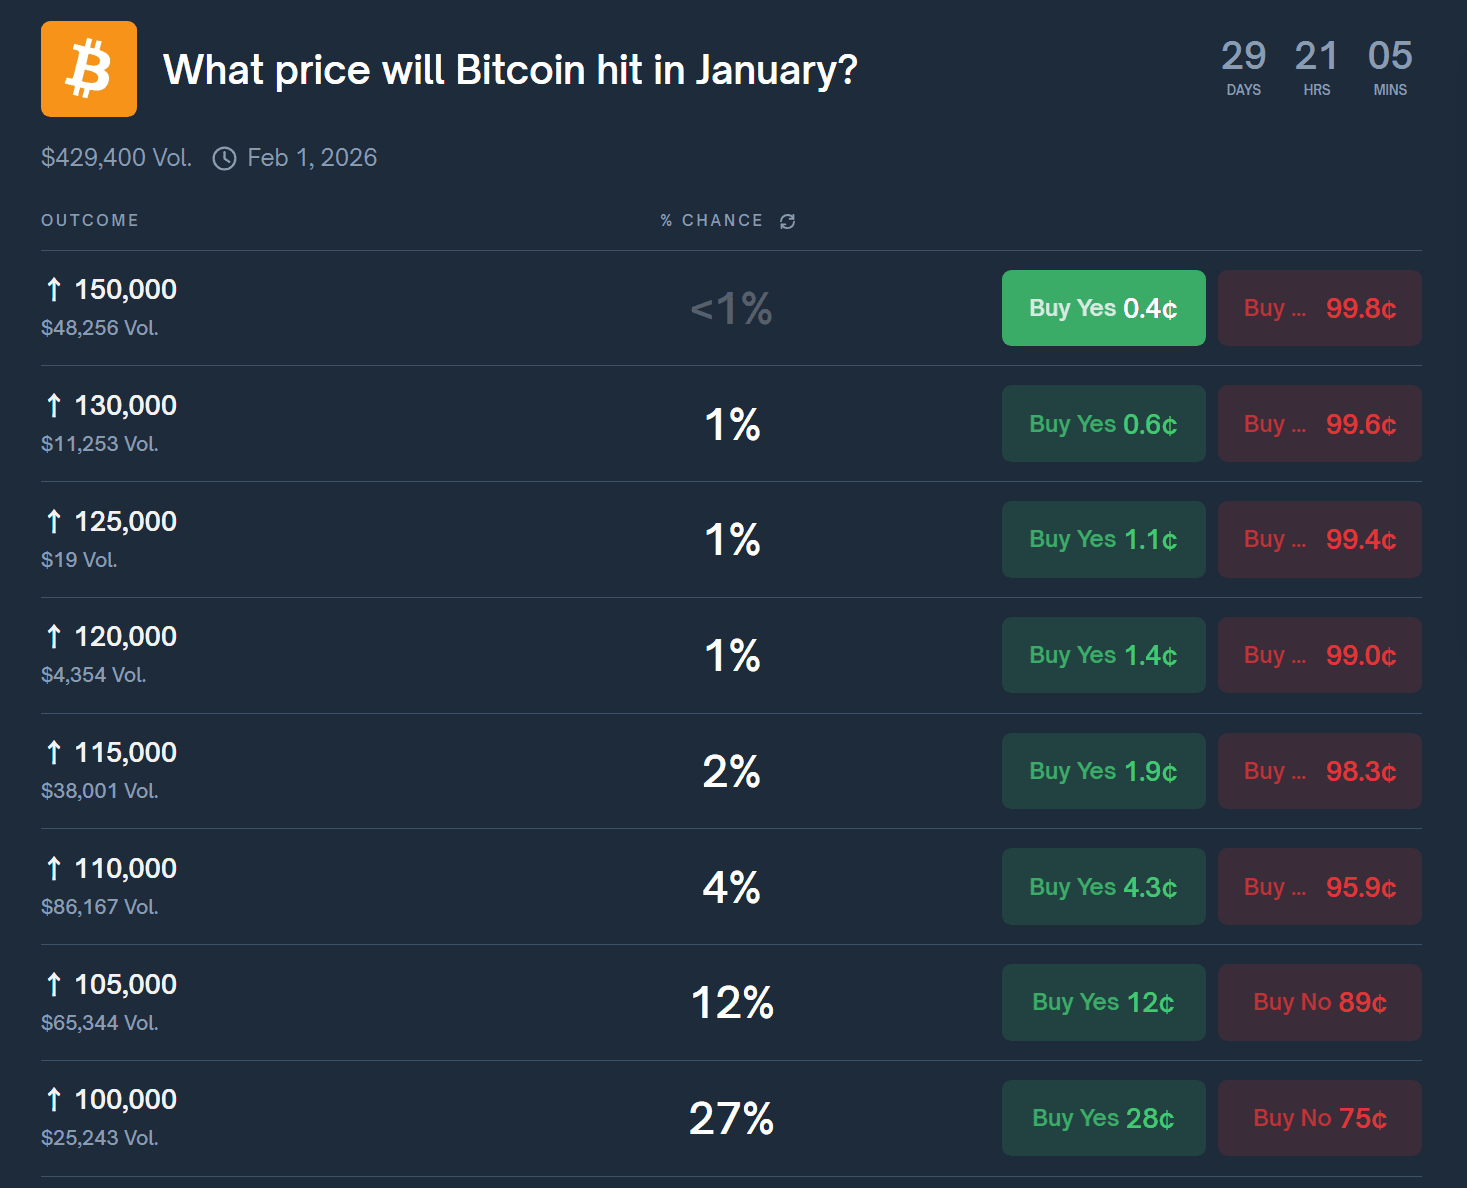Choose Buy No 99.0¢ on 120,000 row
The width and height of the screenshot is (1467, 1188).
coord(1319,656)
